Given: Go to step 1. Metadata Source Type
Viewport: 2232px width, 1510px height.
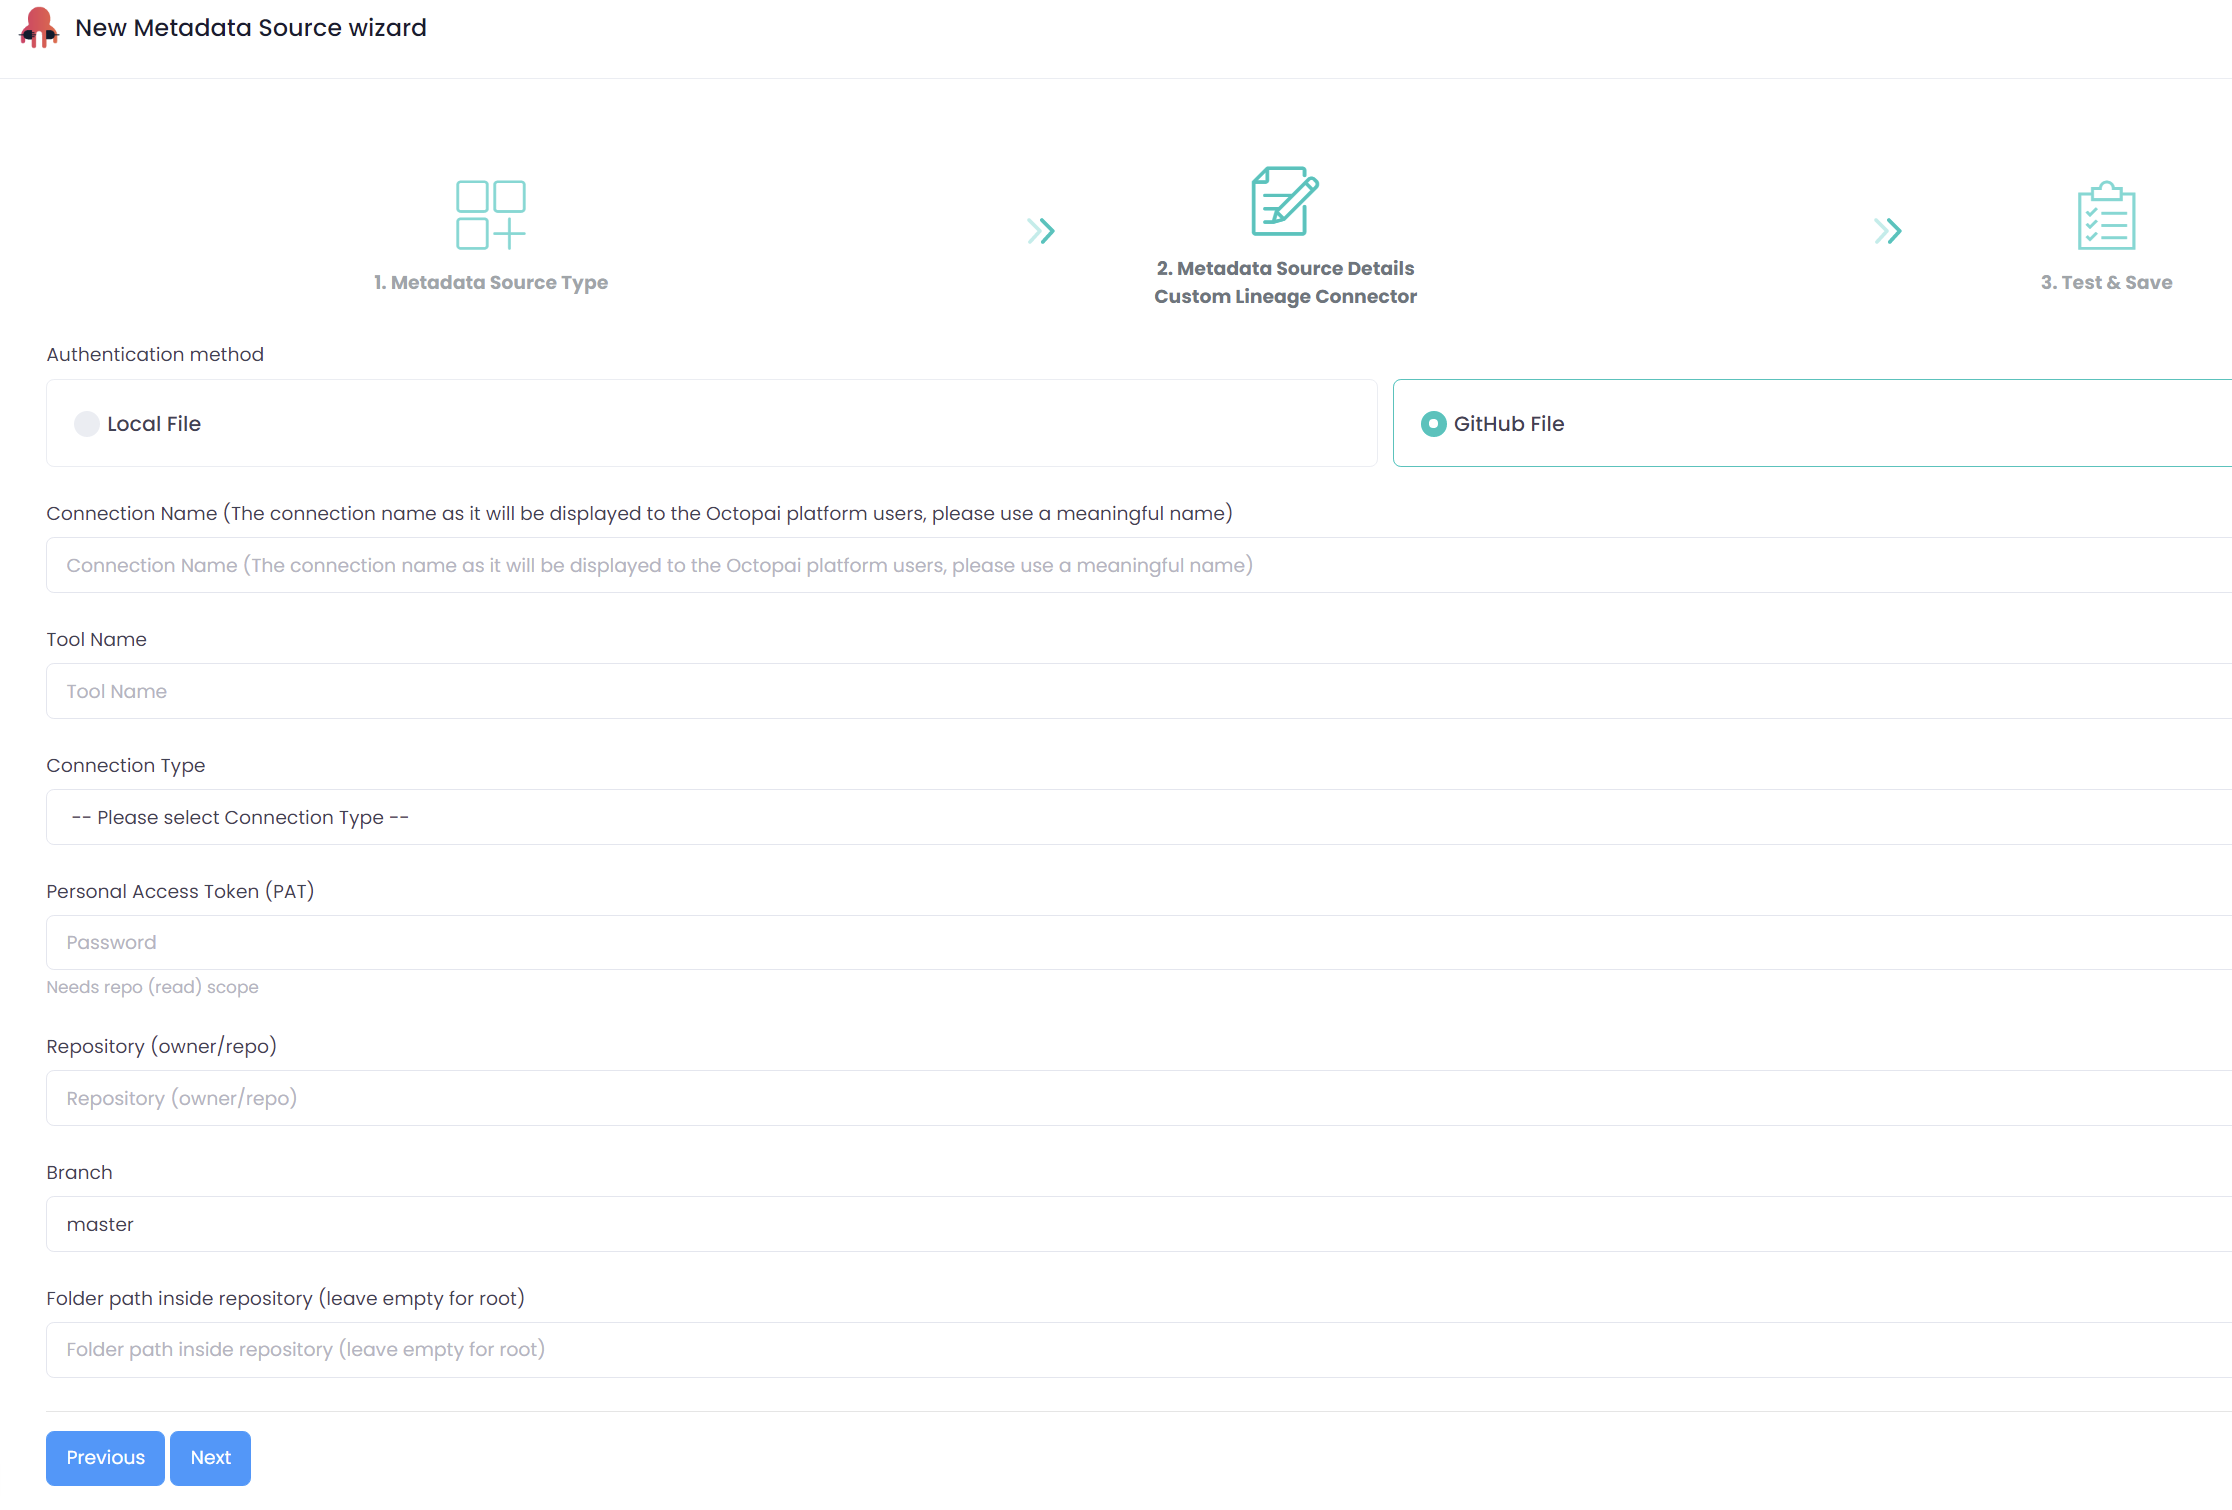Looking at the screenshot, I should [491, 282].
